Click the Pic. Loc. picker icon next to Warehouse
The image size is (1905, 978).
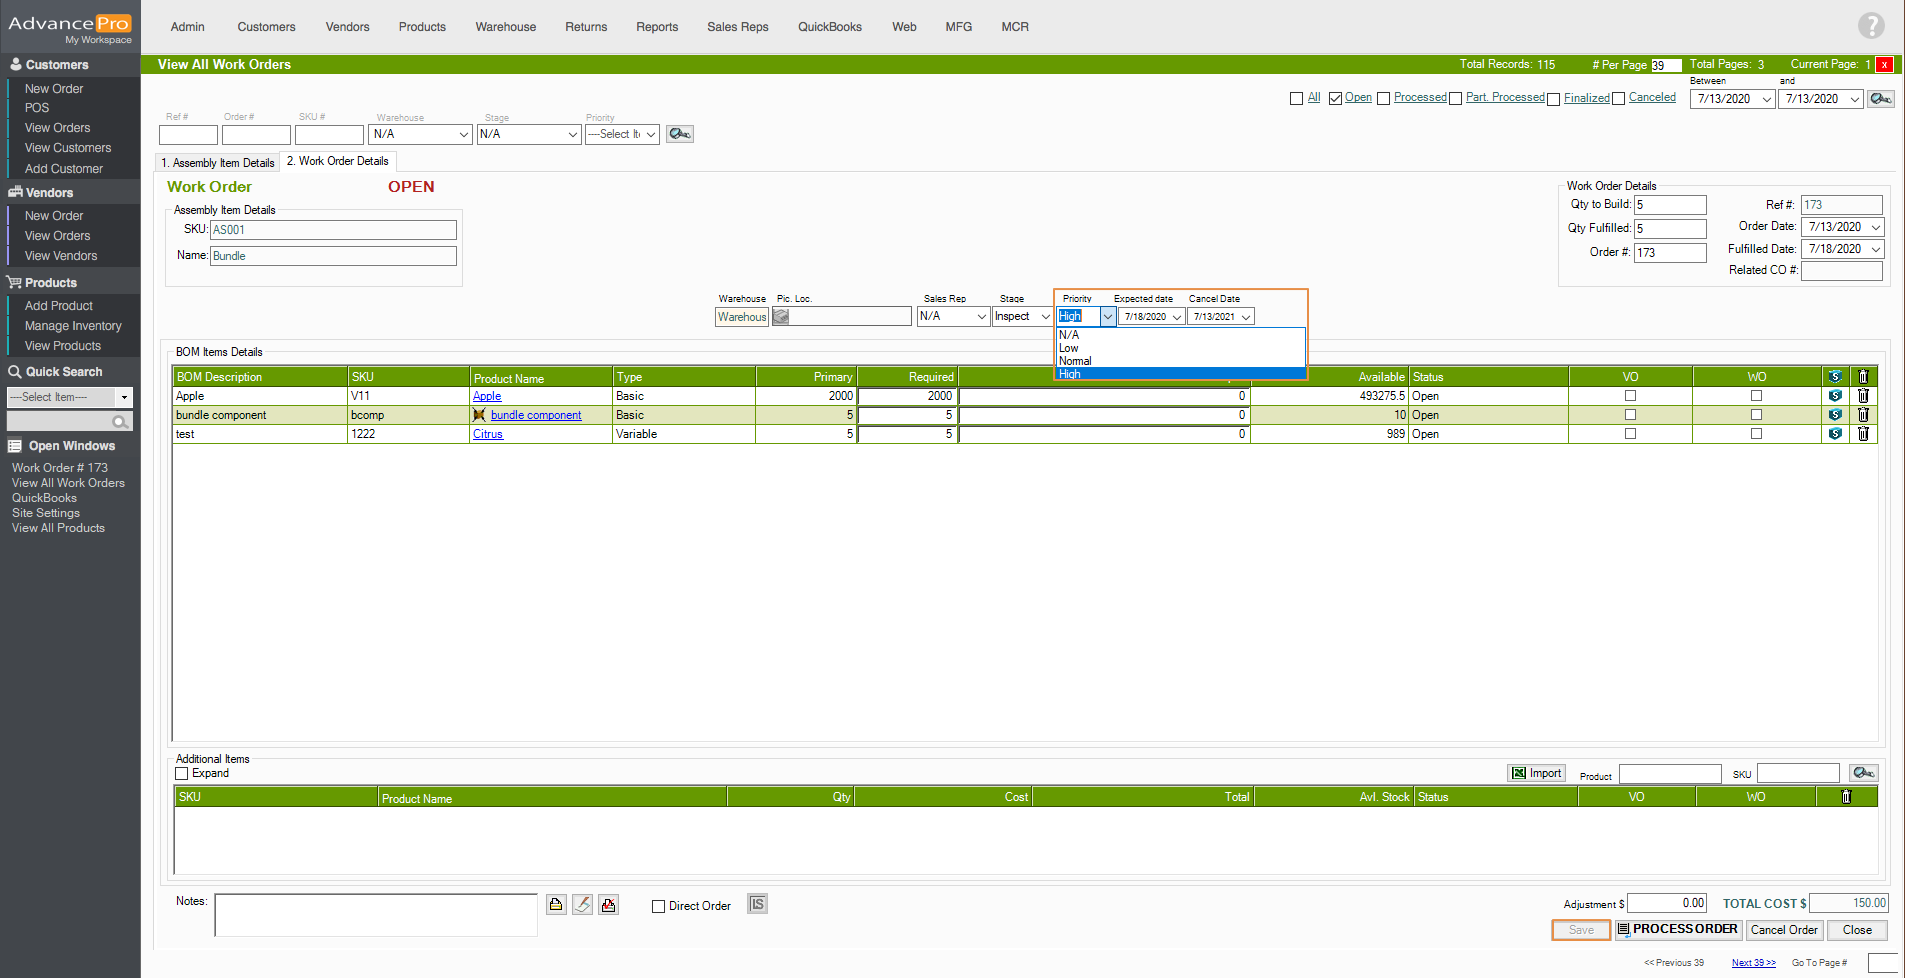[x=781, y=317]
